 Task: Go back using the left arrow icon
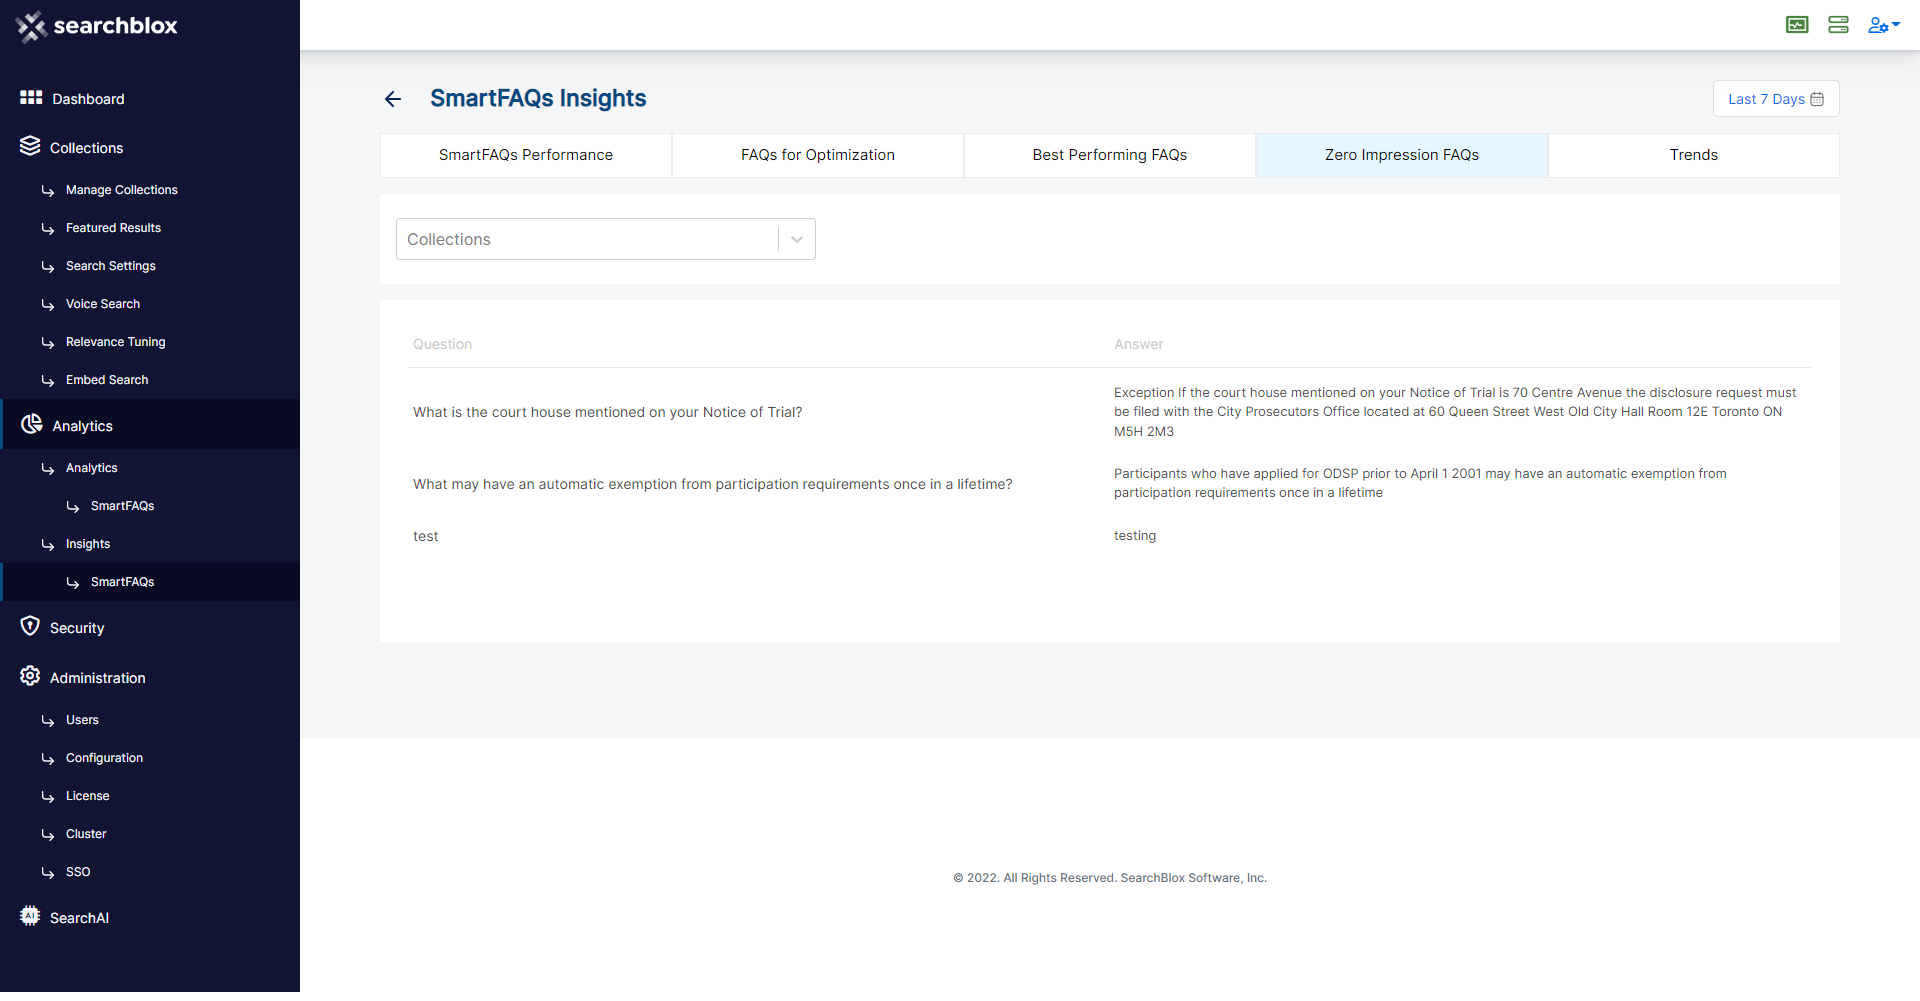coord(393,99)
